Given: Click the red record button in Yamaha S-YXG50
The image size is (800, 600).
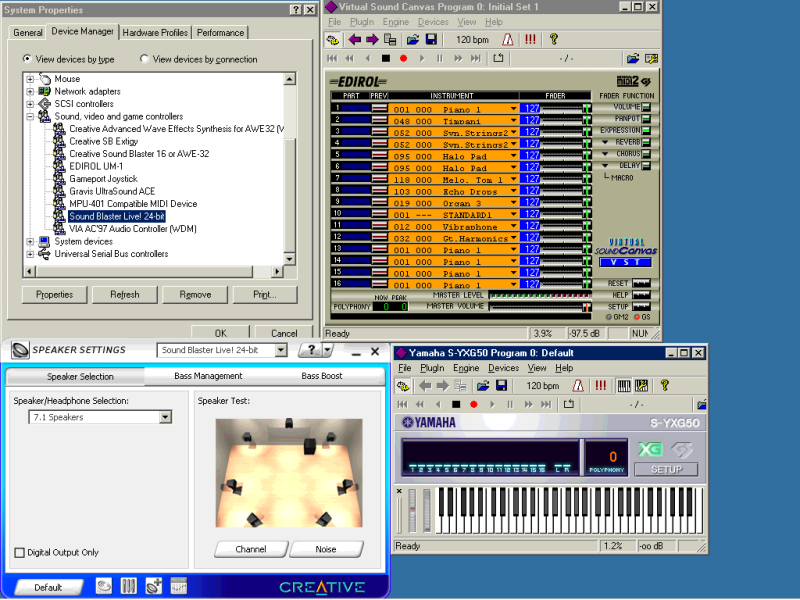Looking at the screenshot, I should (473, 405).
